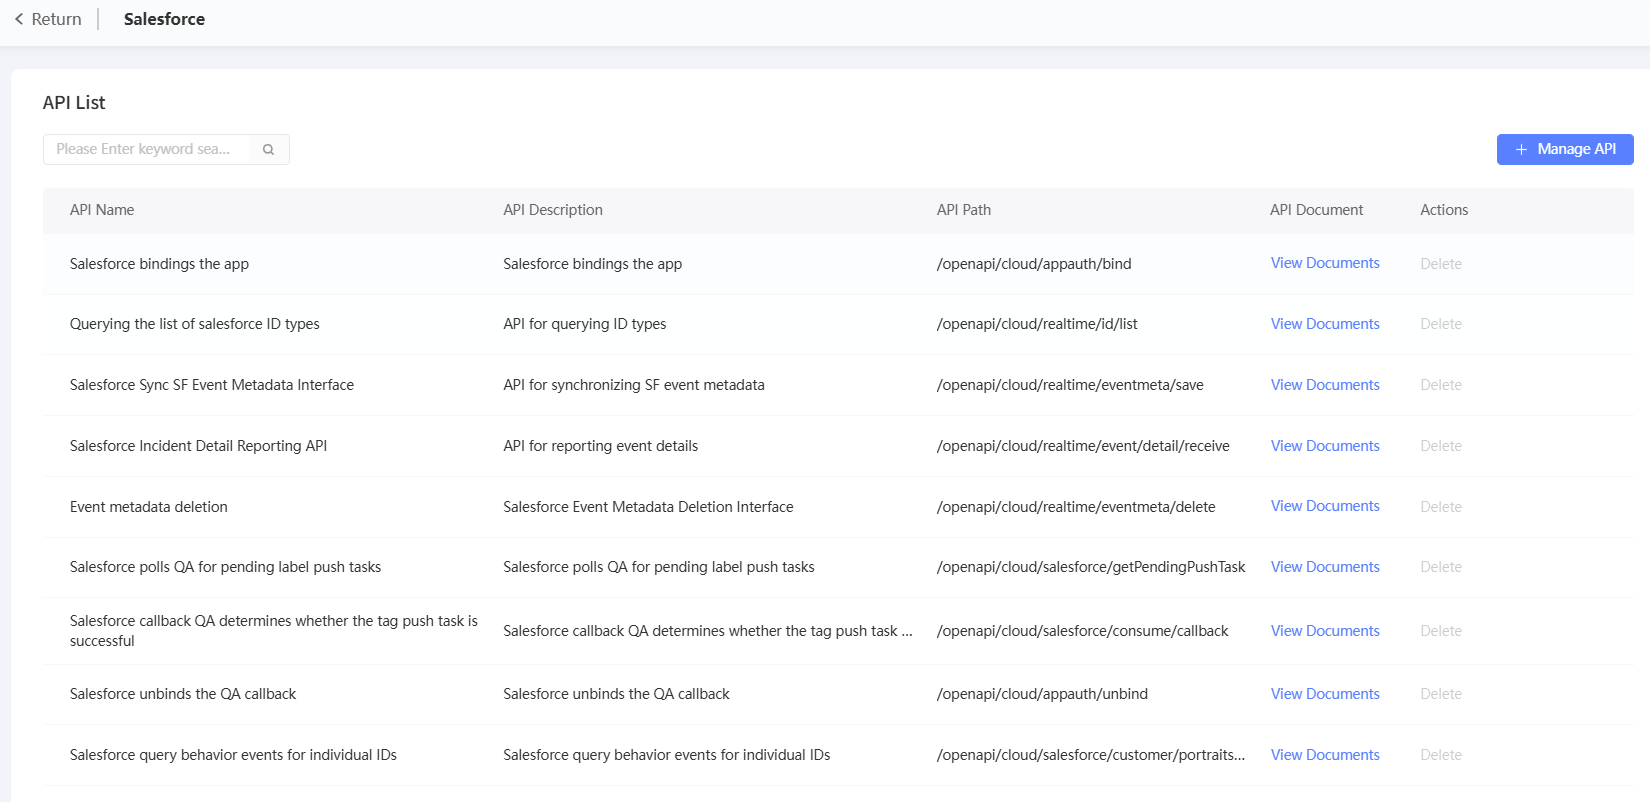Delete the Event metadata deletion row

pyautogui.click(x=1441, y=507)
